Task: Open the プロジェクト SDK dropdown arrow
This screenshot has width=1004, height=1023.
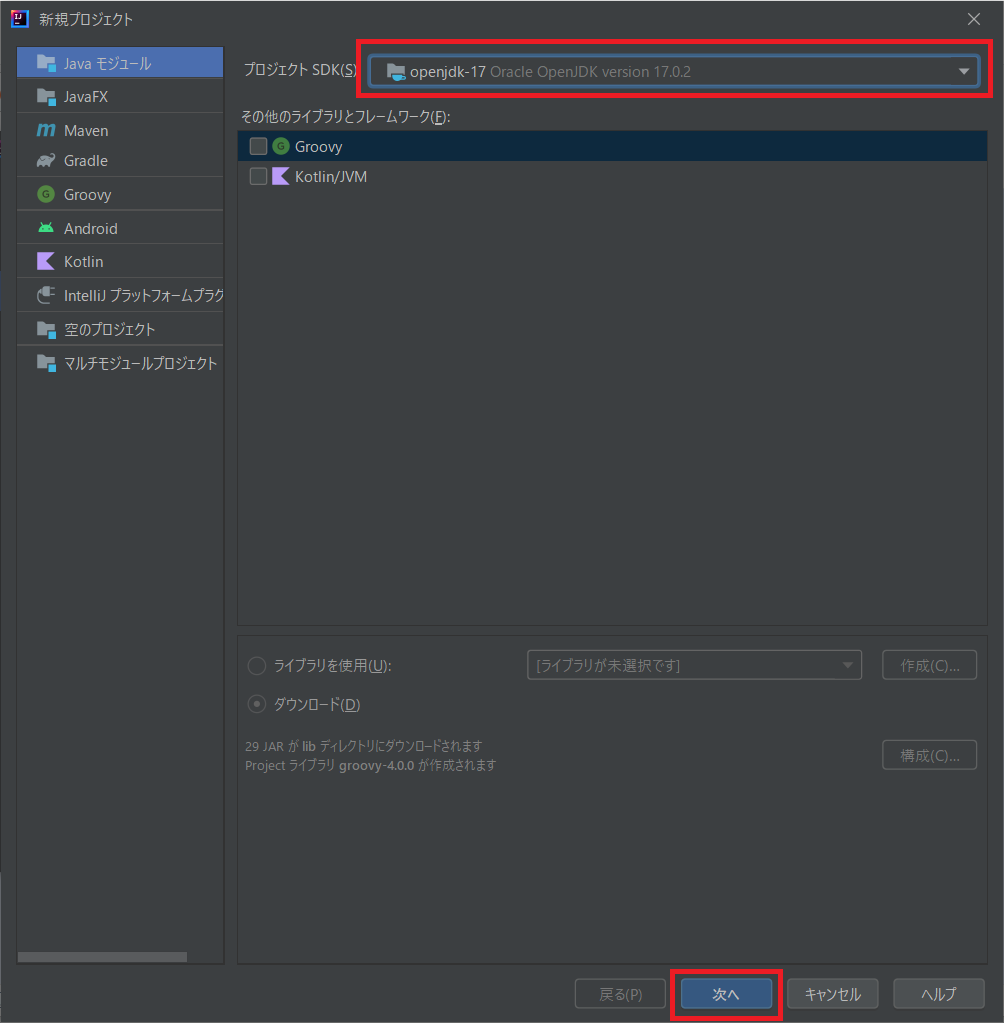Action: point(964,72)
